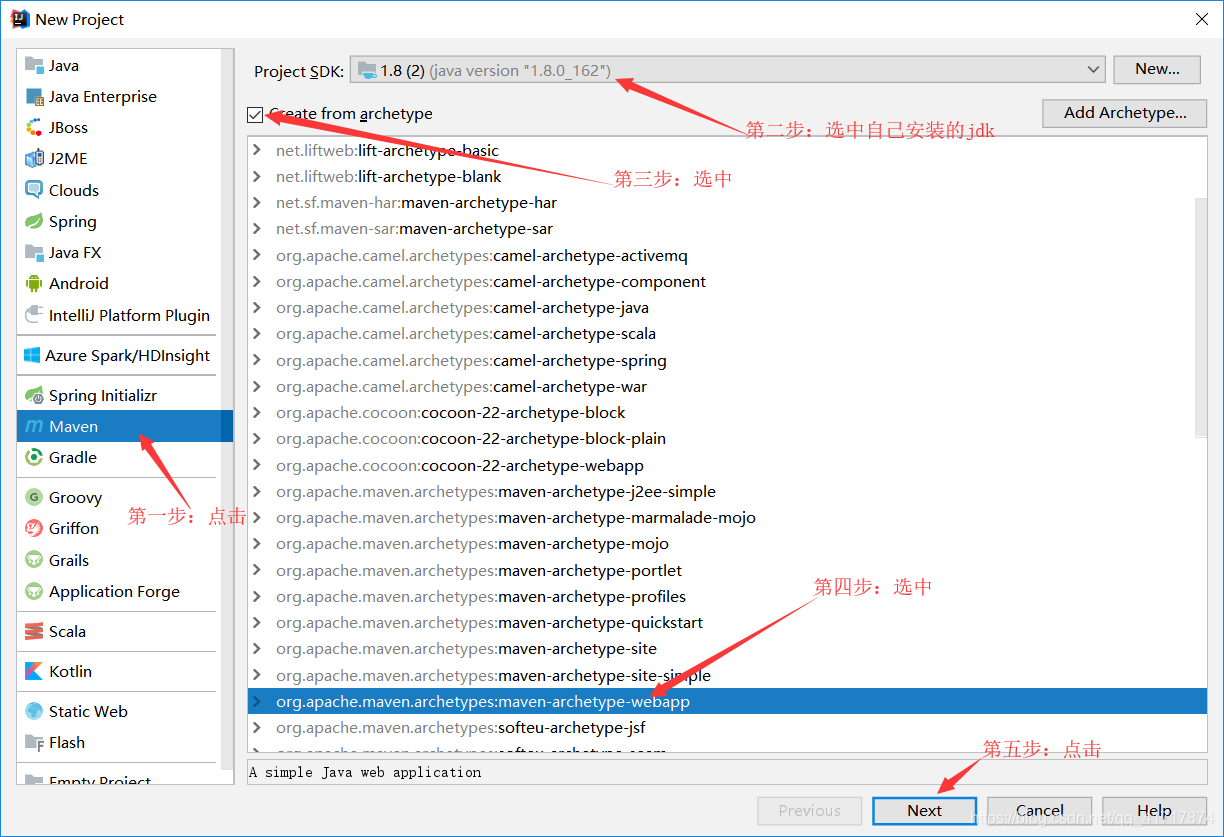Select camel-archetype-component row

pyautogui.click(x=721, y=282)
